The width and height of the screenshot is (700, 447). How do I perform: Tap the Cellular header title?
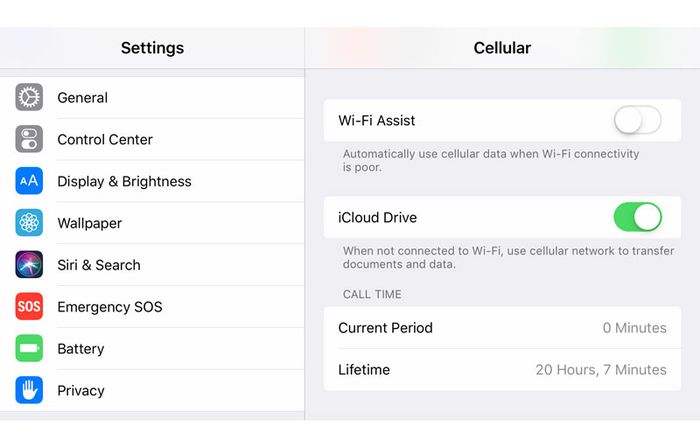coord(502,48)
